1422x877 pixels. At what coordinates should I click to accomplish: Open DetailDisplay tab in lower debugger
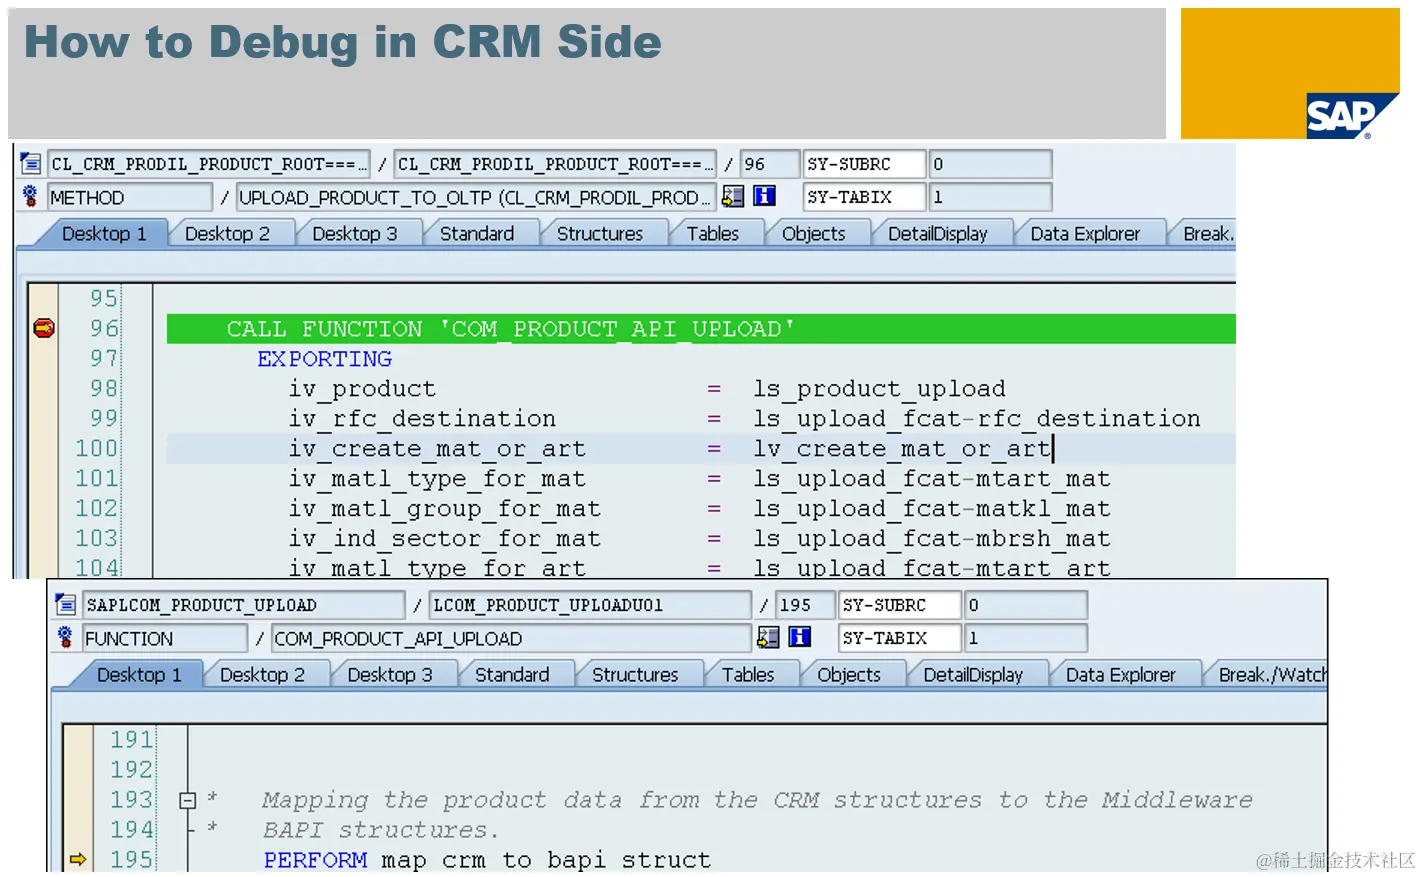972,675
